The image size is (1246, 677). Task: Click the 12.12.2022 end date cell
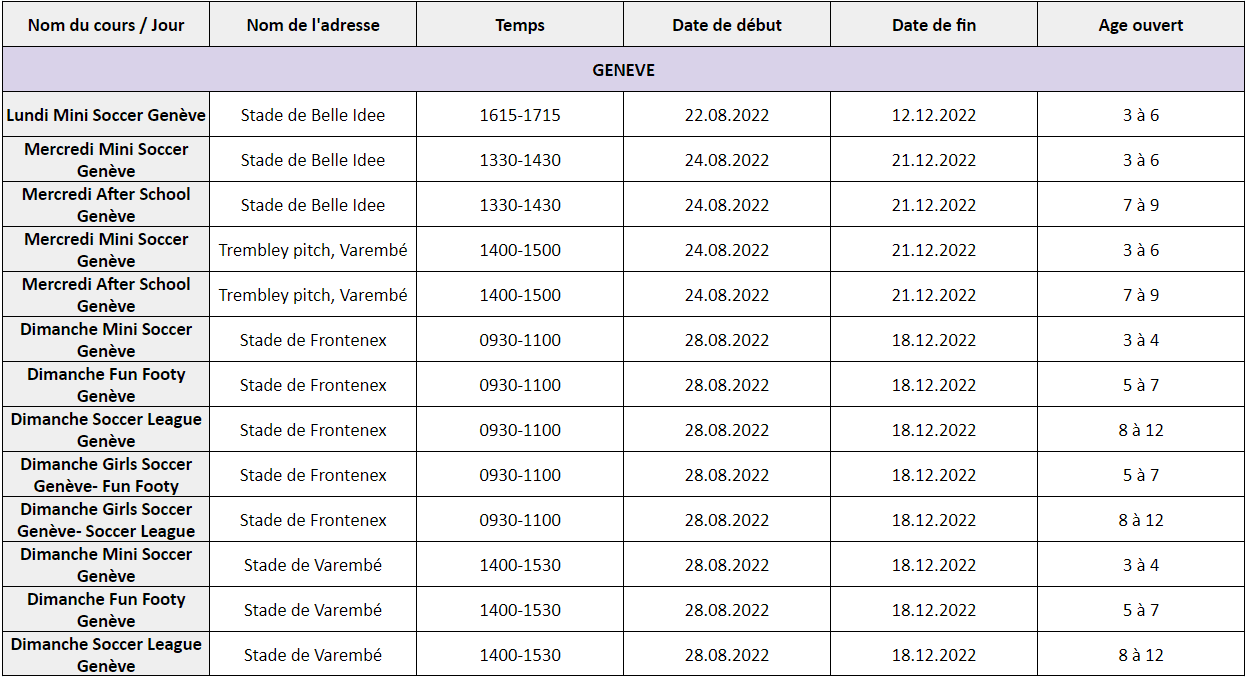tap(934, 115)
